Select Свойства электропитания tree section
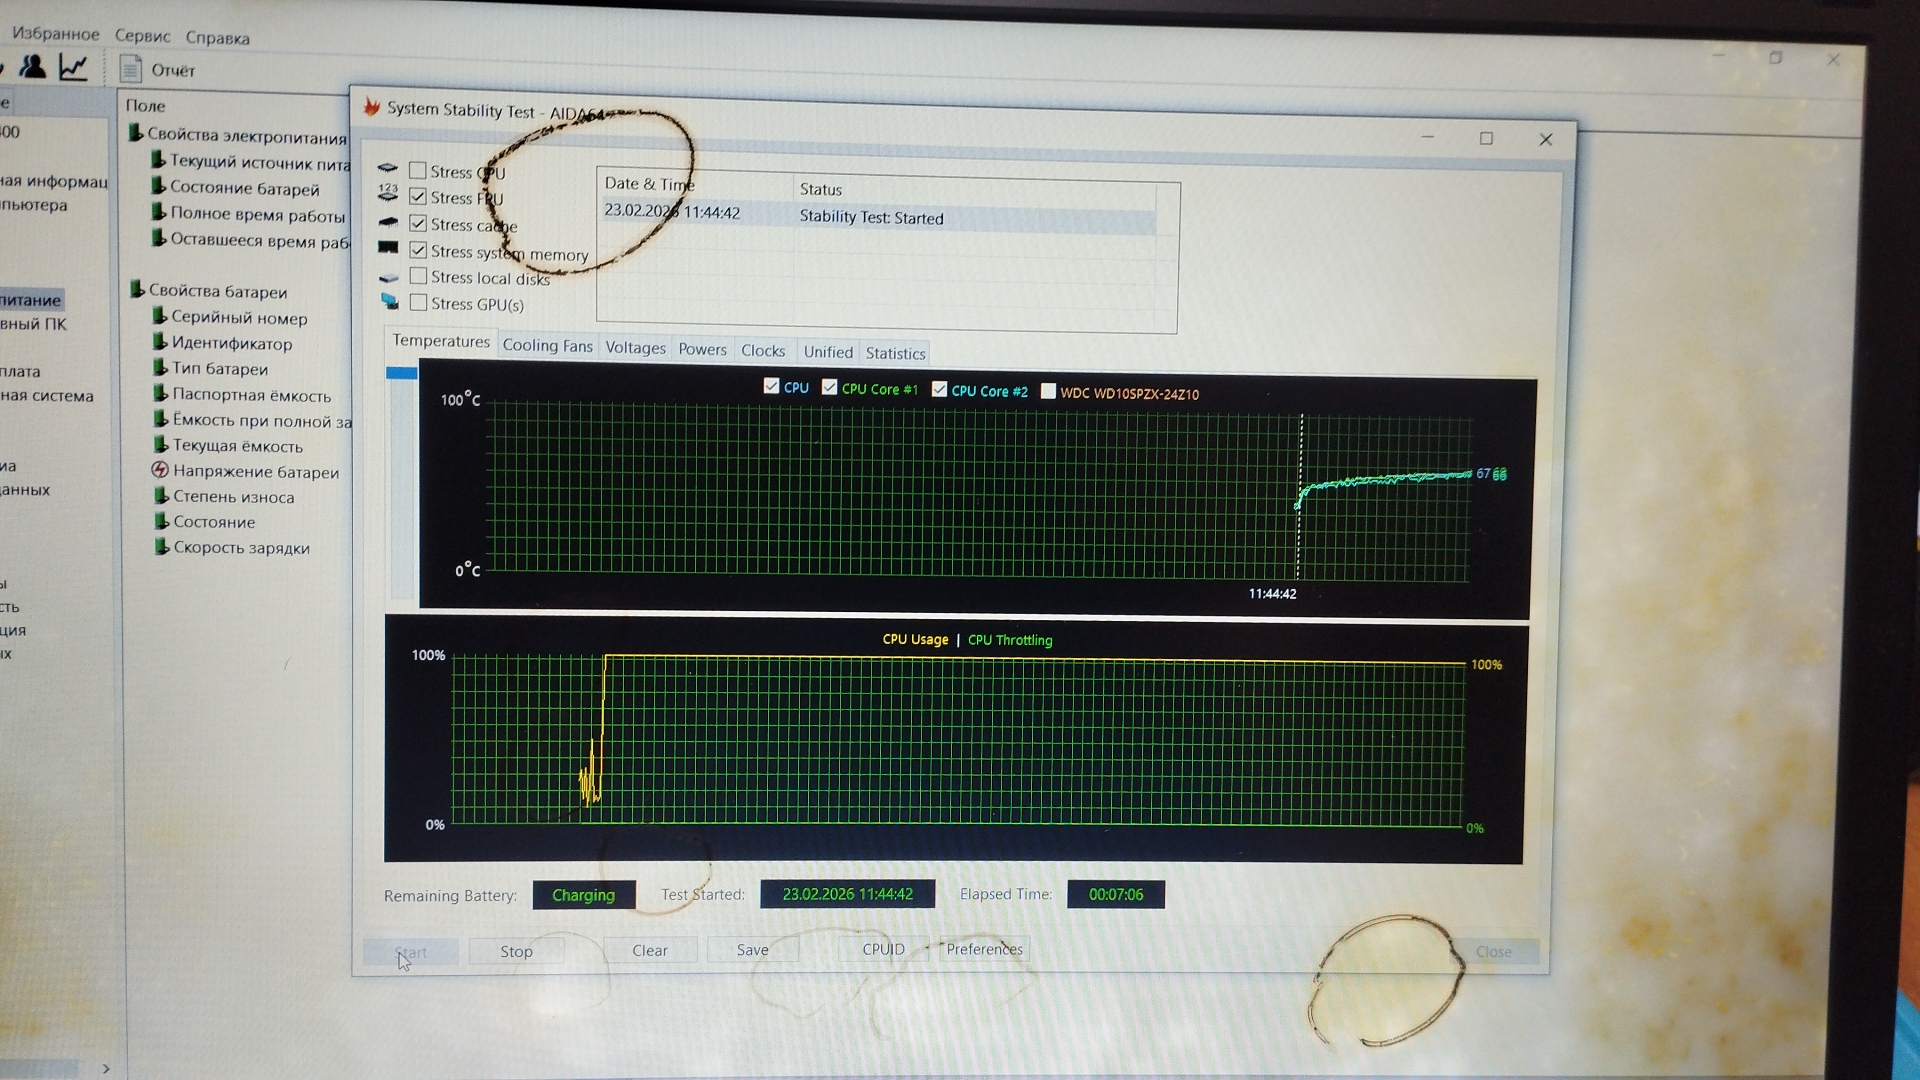1920x1080 pixels. tap(246, 135)
